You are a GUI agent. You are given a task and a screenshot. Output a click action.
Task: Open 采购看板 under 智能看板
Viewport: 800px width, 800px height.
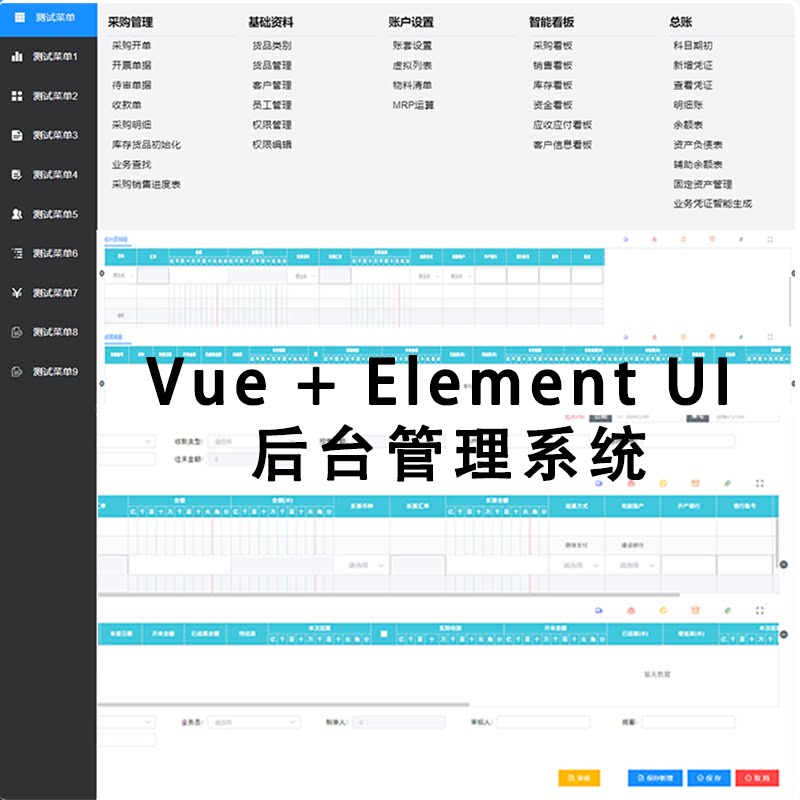point(553,45)
